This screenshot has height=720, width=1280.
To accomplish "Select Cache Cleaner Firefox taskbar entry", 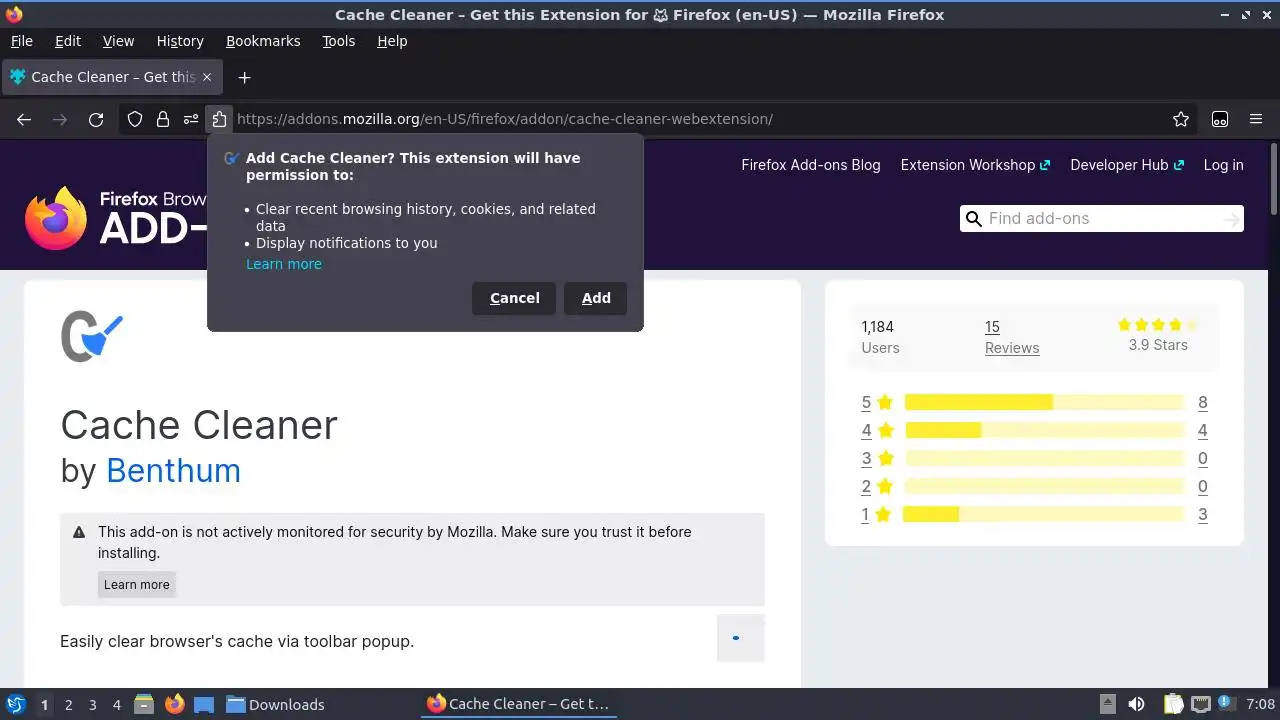I will [518, 704].
